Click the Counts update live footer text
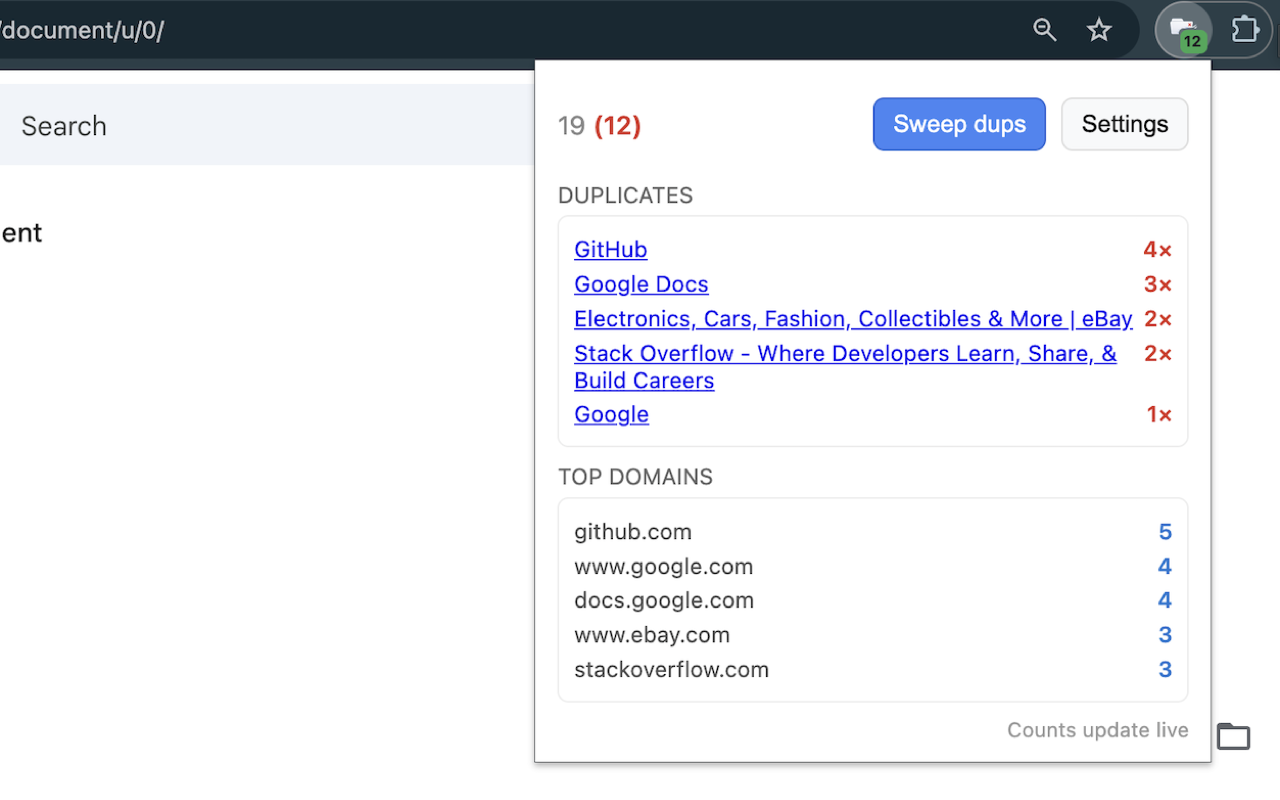 (1098, 730)
